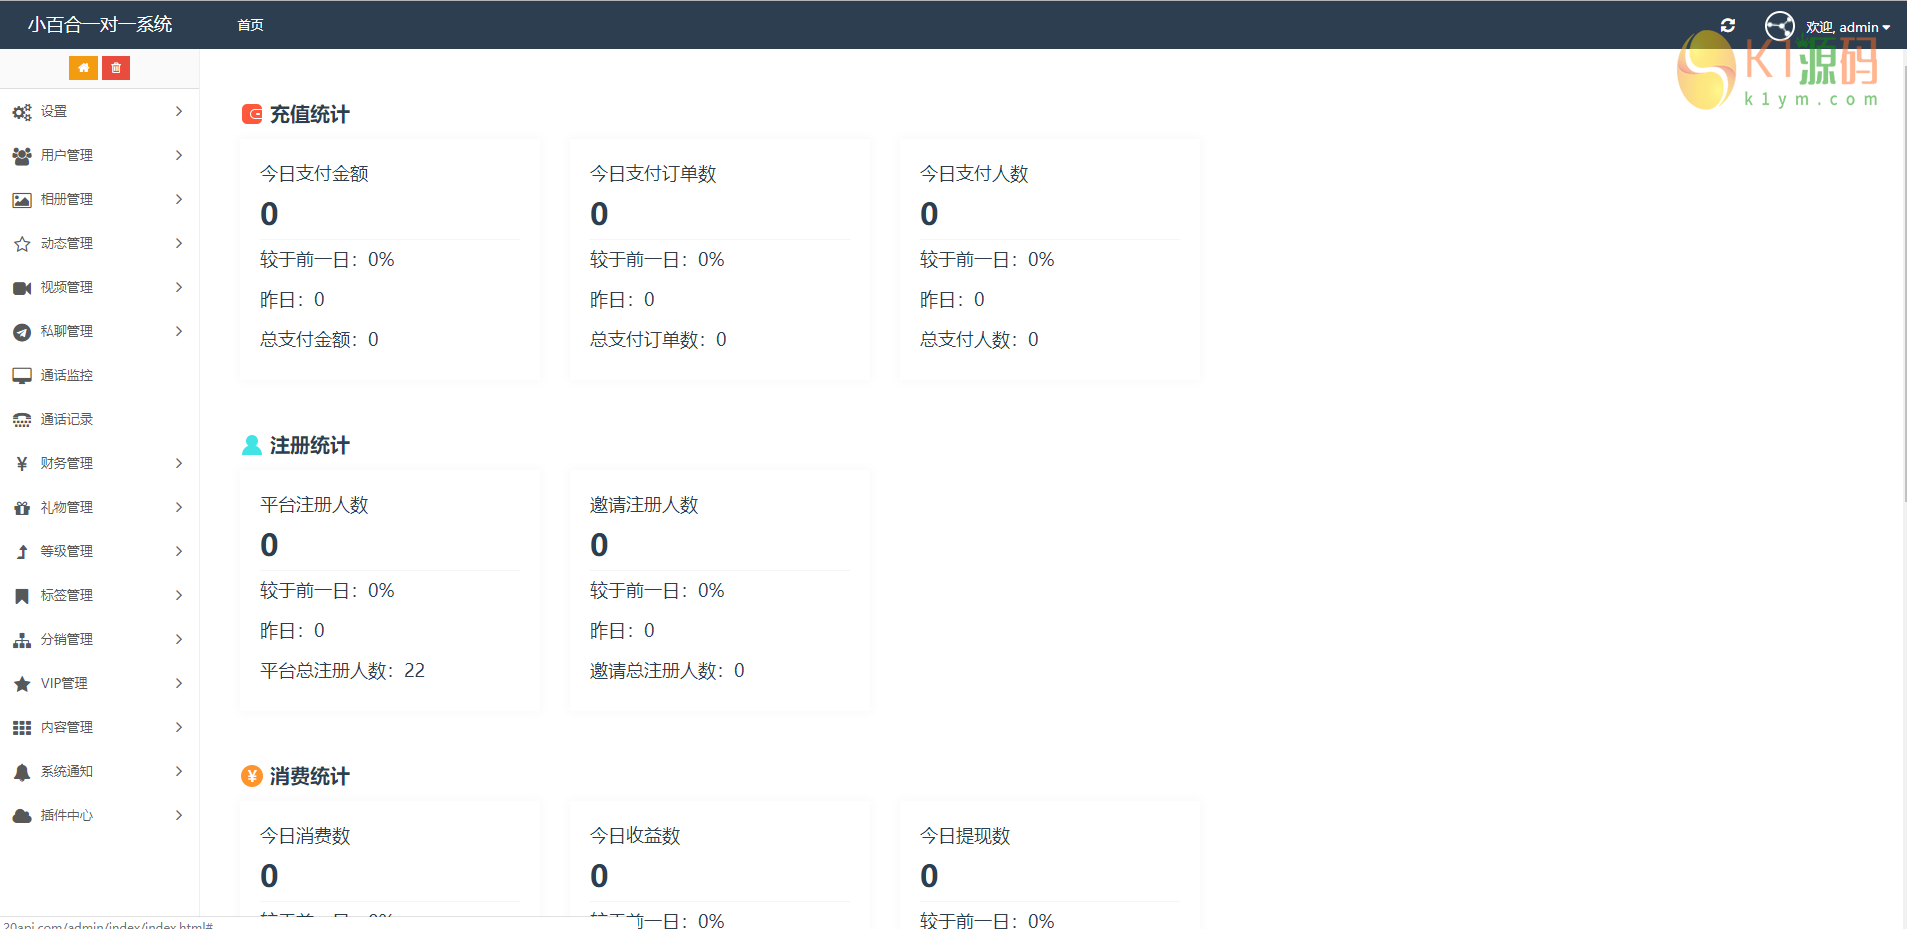This screenshot has width=1907, height=929.
Task: Click the 邀请注册人数 card title
Action: (x=644, y=504)
